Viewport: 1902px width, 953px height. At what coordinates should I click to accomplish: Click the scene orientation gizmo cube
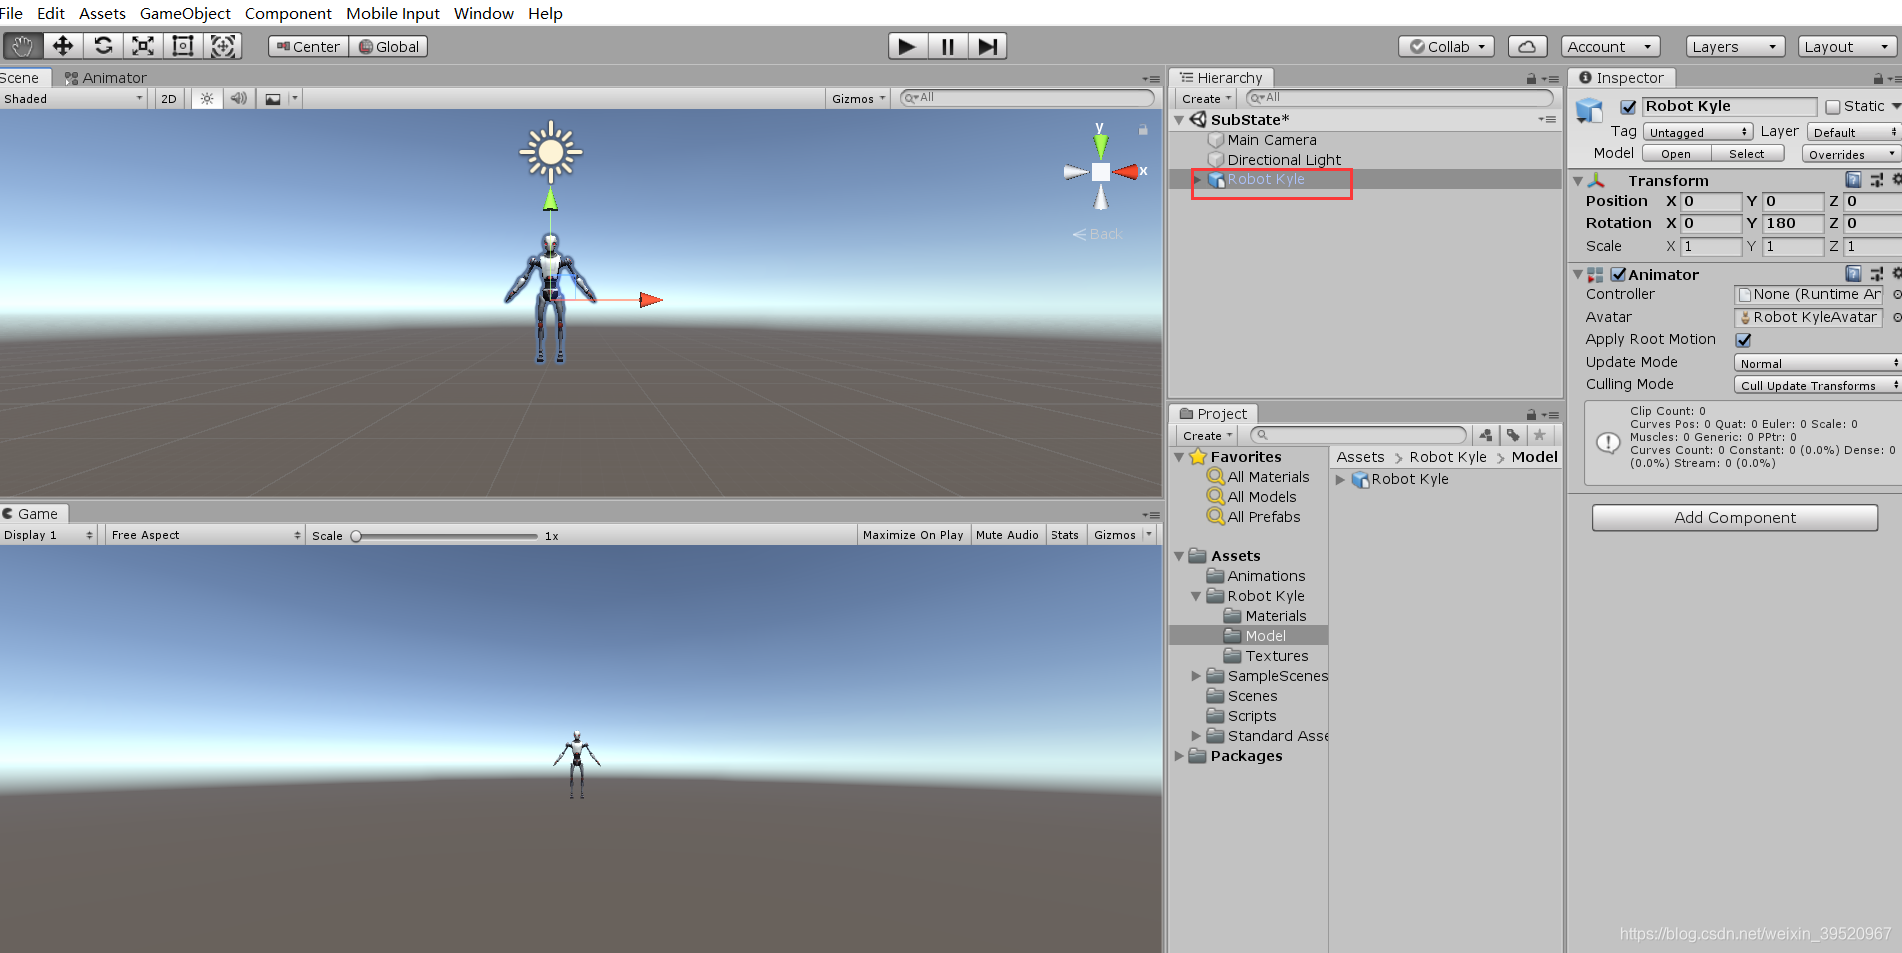pyautogui.click(x=1100, y=172)
